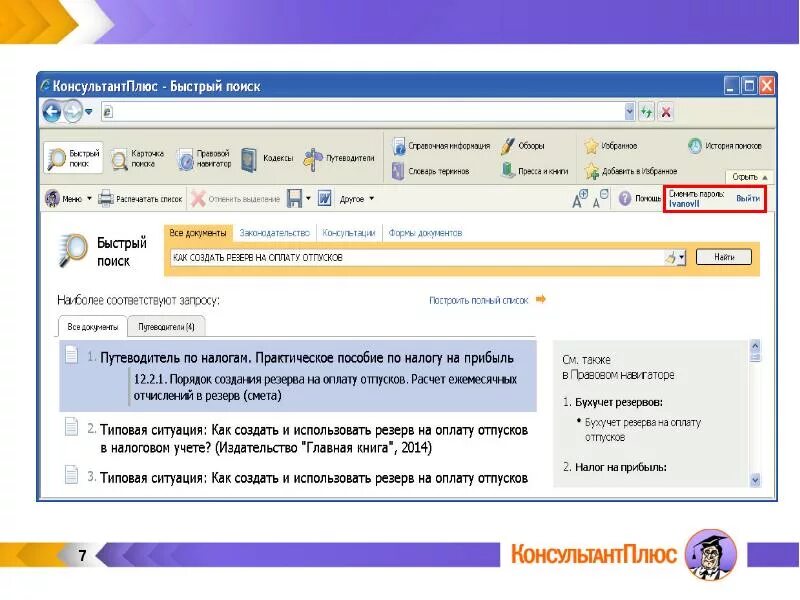This screenshot has width=800, height=600.
Task: Select the Все документы search tab
Action: [197, 233]
